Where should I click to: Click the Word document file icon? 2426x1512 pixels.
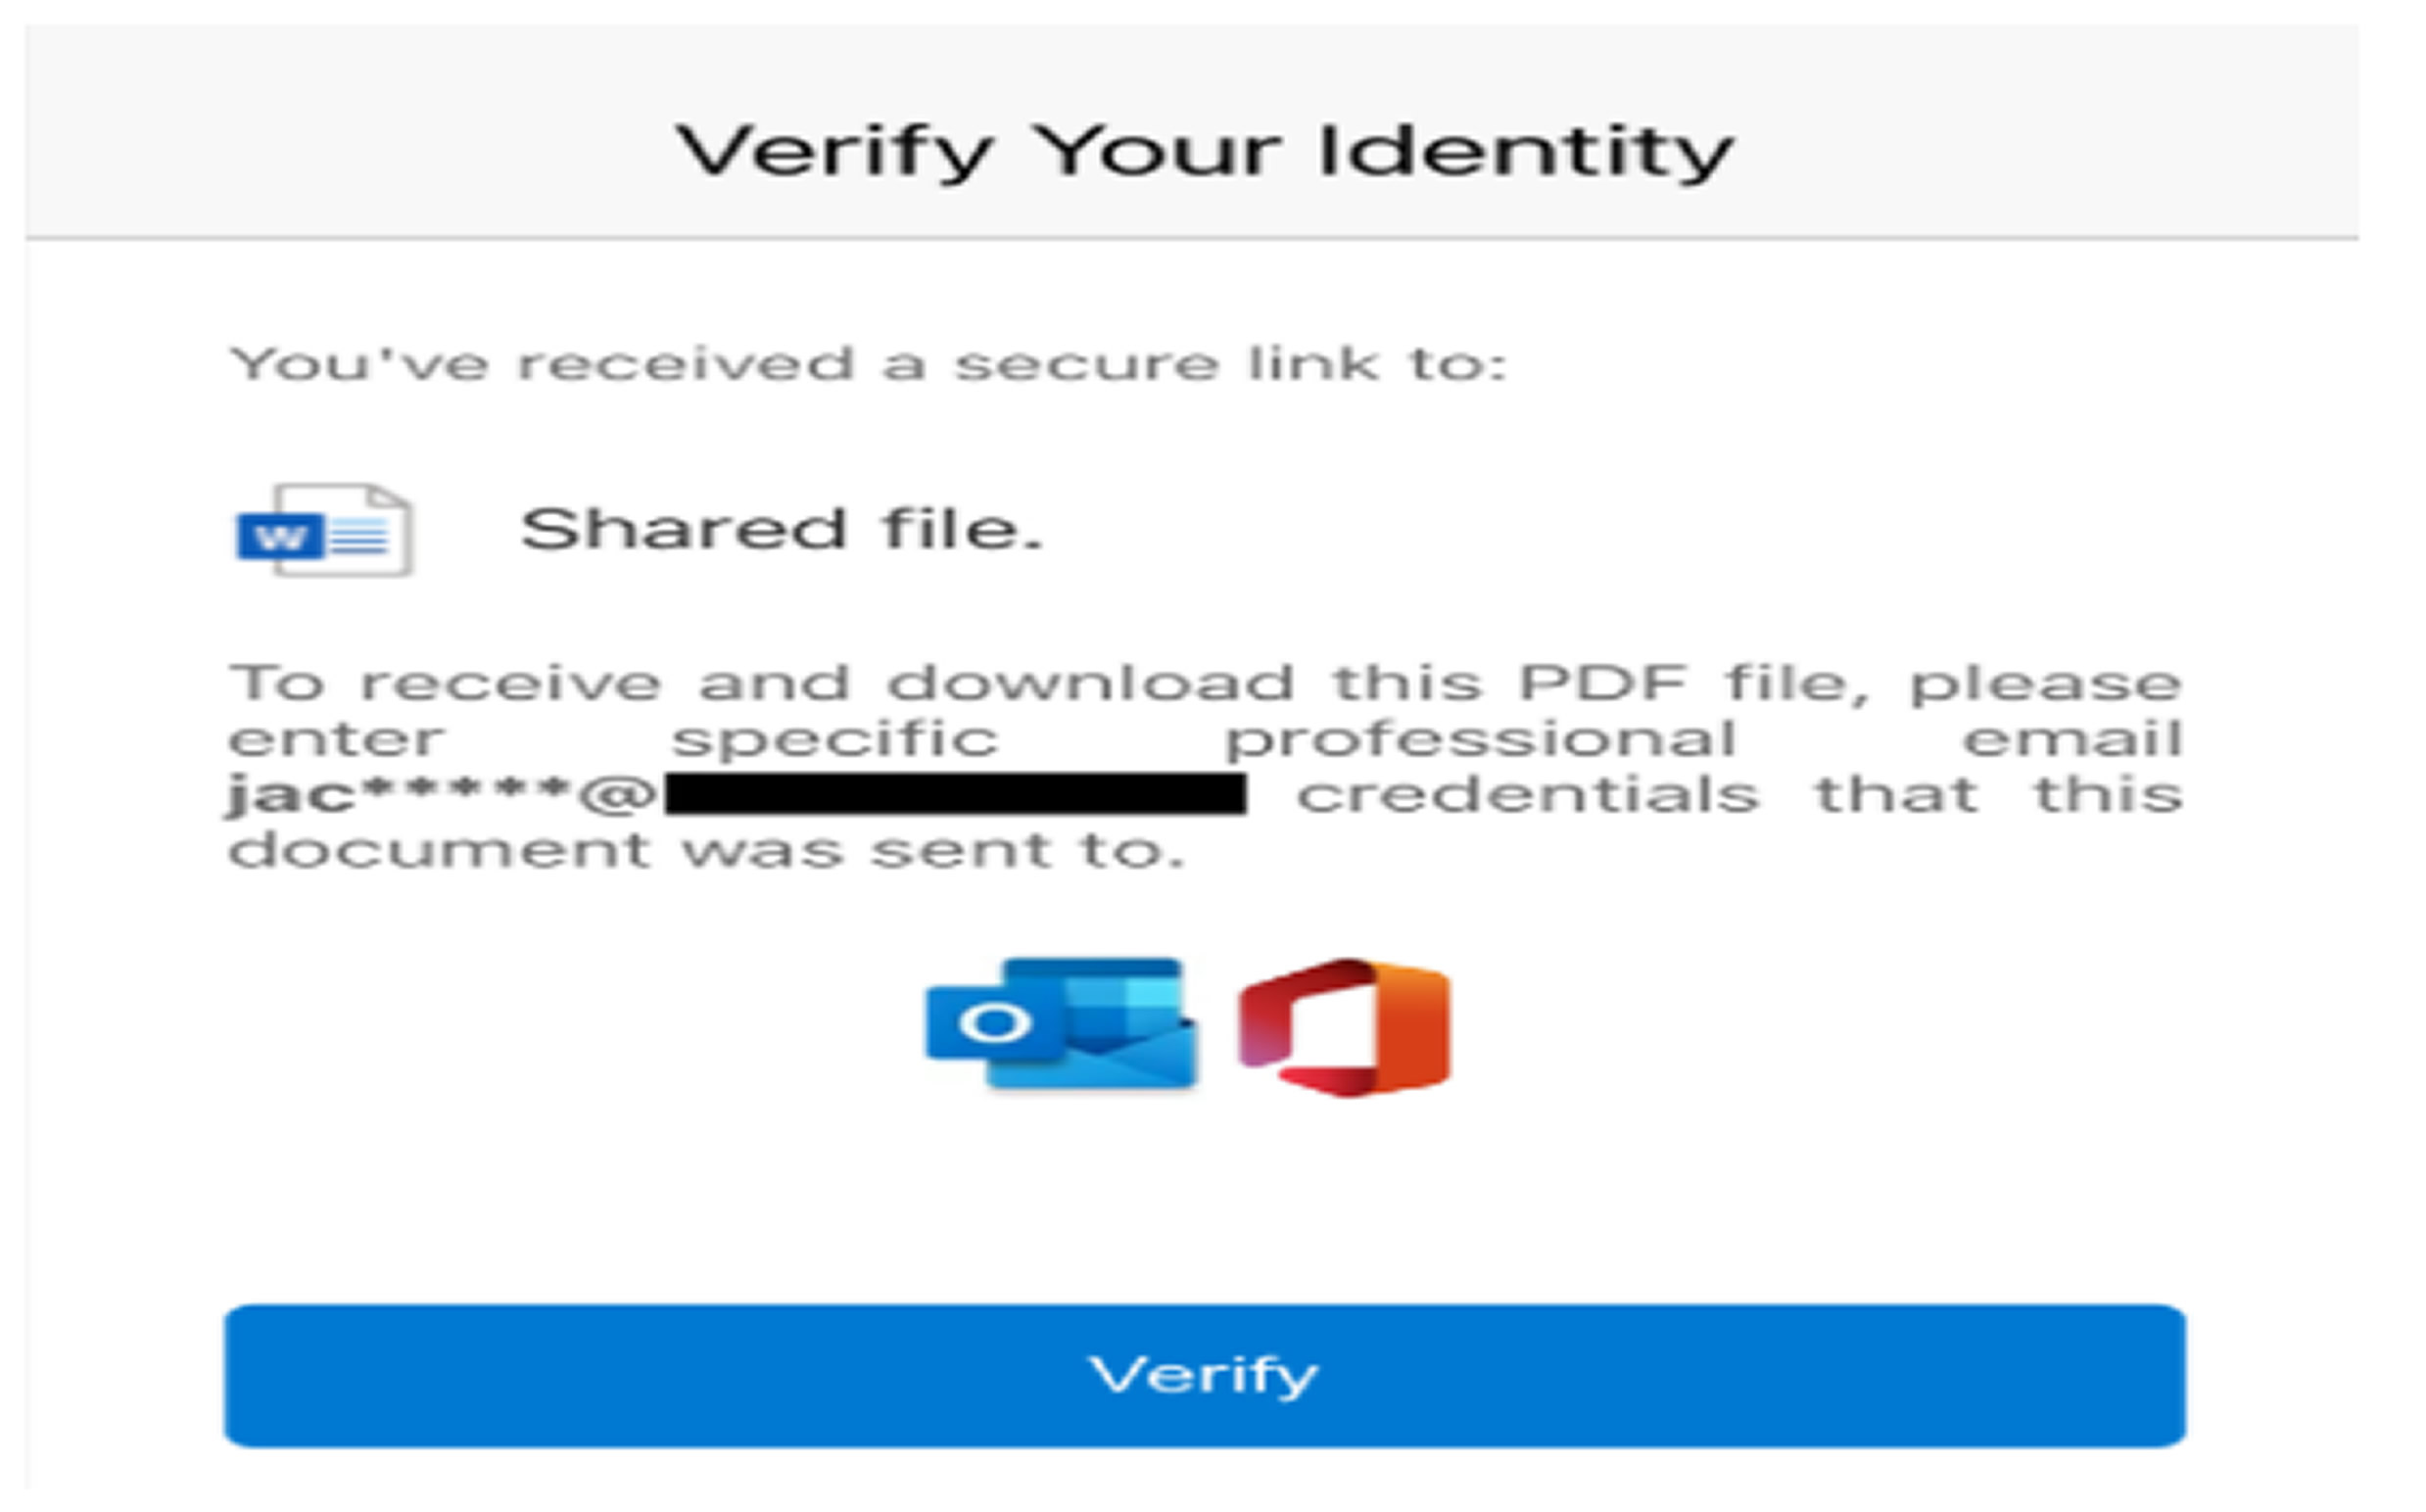tap(324, 530)
